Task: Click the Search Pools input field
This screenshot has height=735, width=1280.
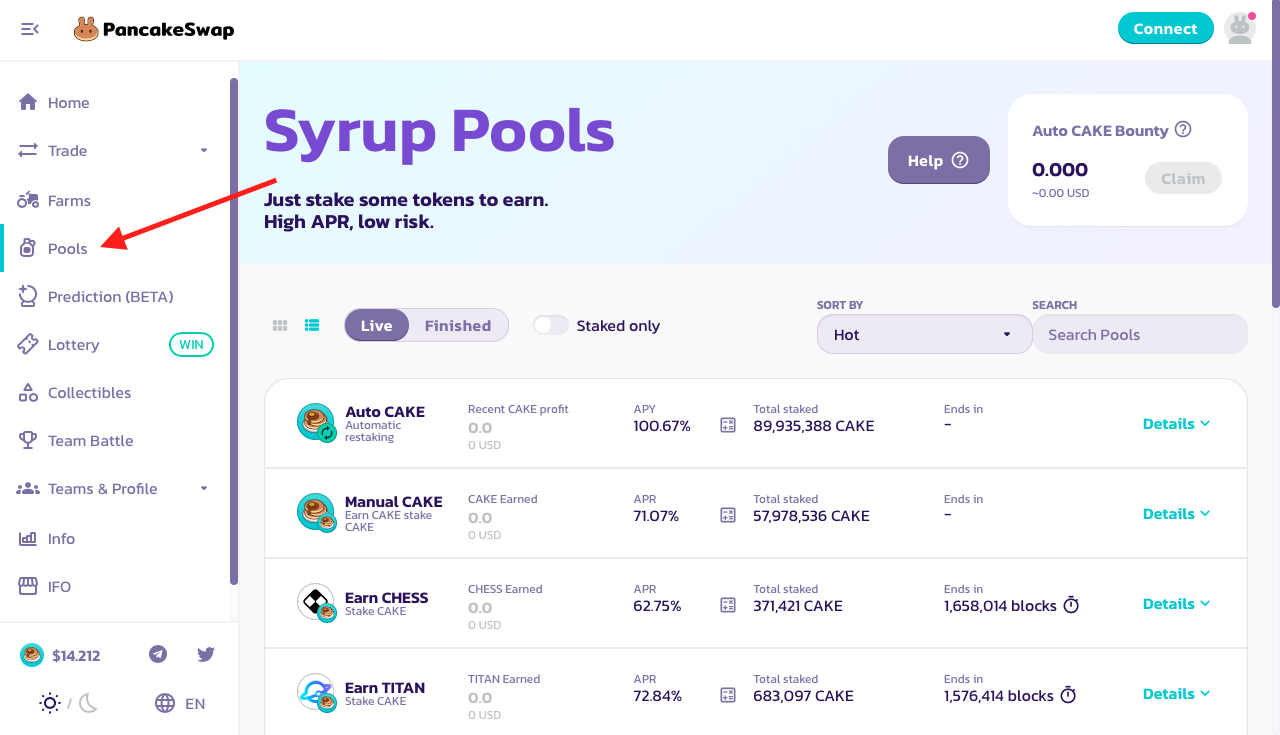Action: coord(1140,334)
